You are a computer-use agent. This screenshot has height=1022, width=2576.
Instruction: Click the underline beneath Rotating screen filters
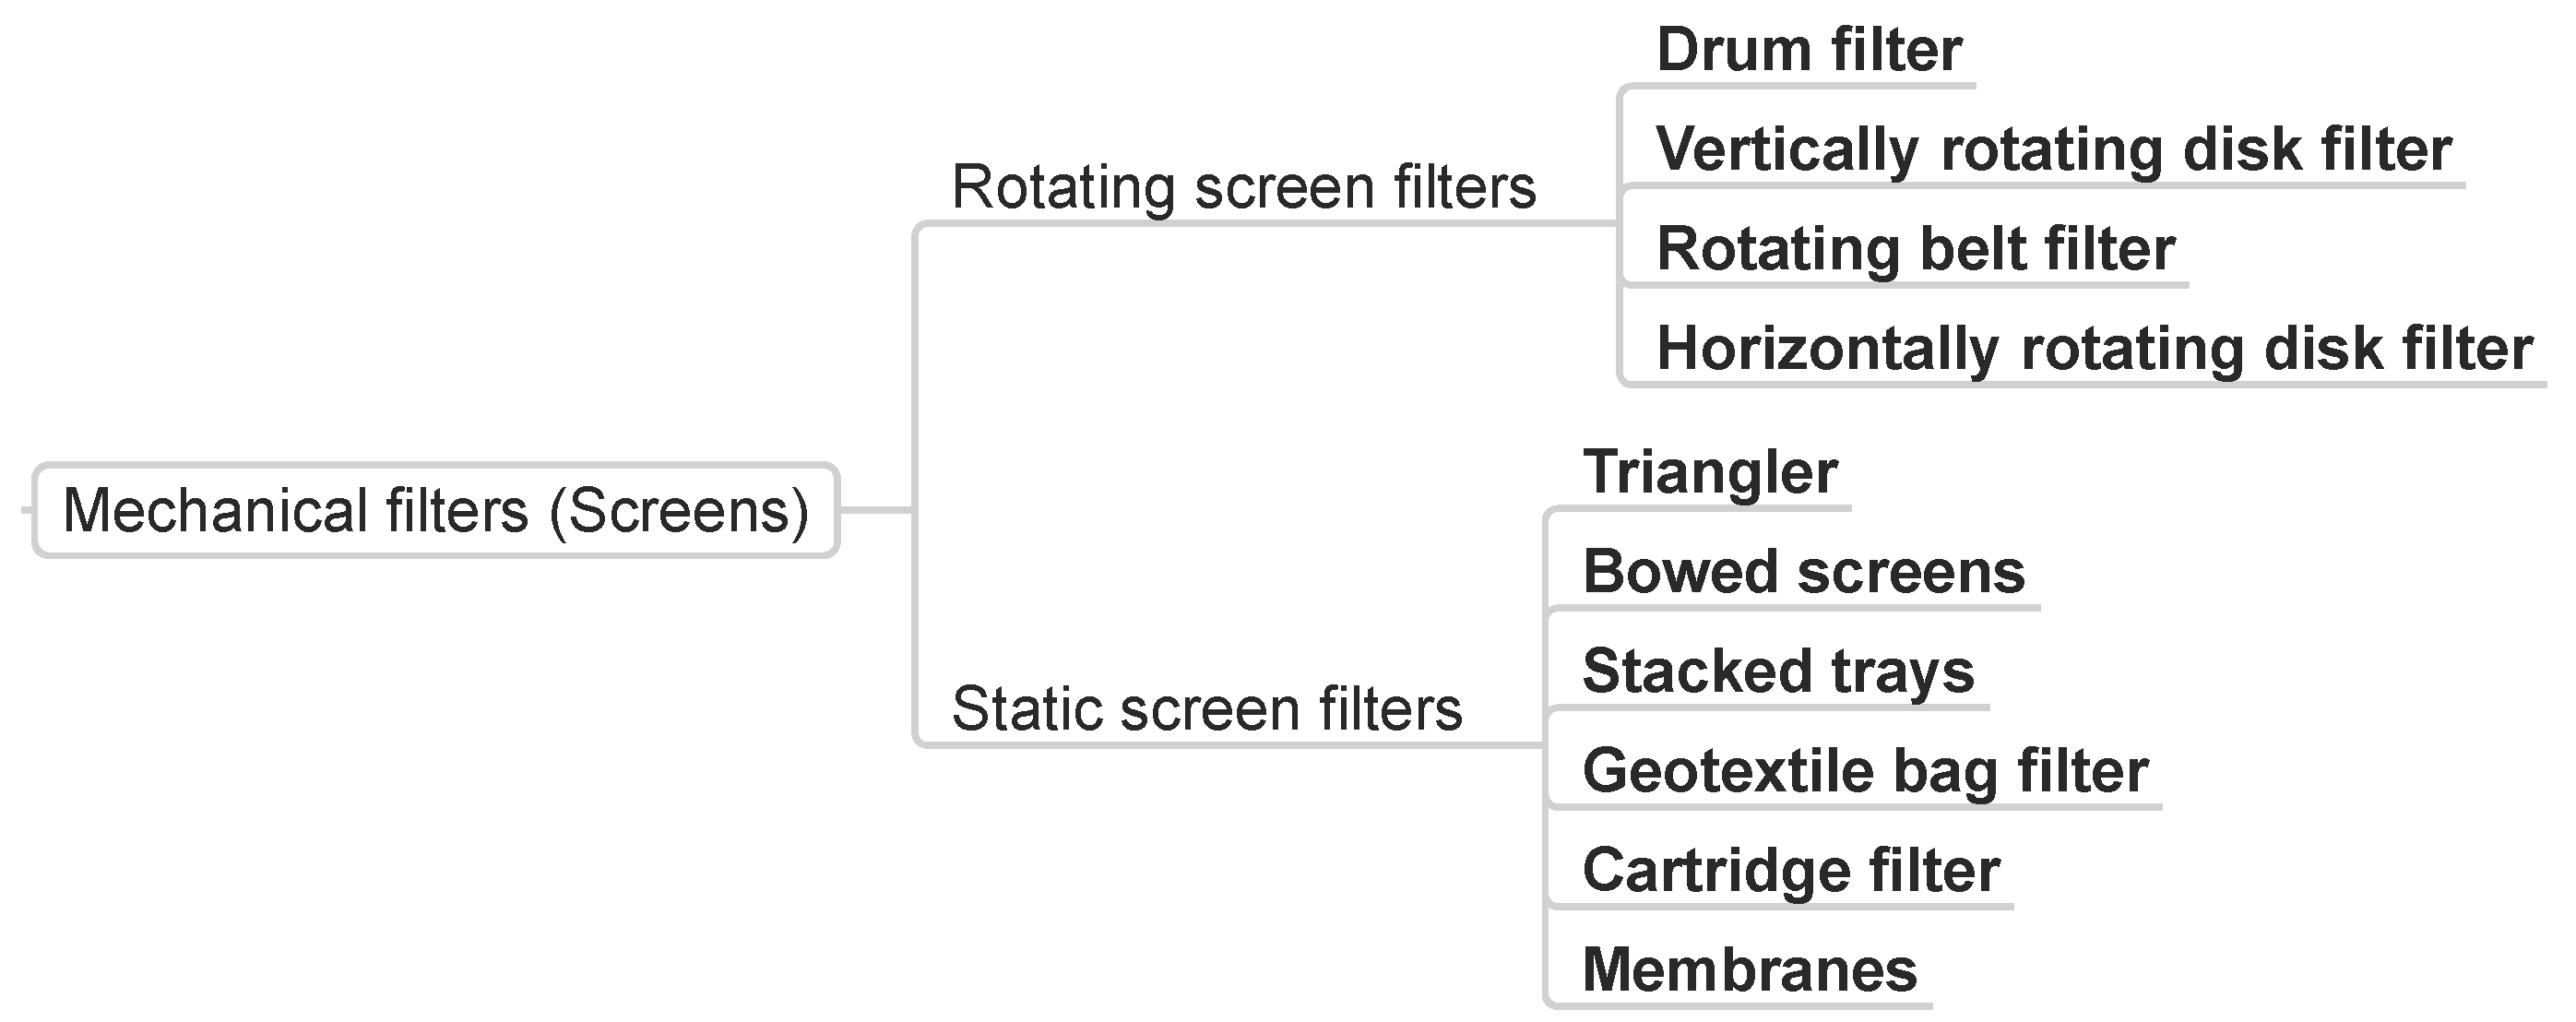(1260, 223)
